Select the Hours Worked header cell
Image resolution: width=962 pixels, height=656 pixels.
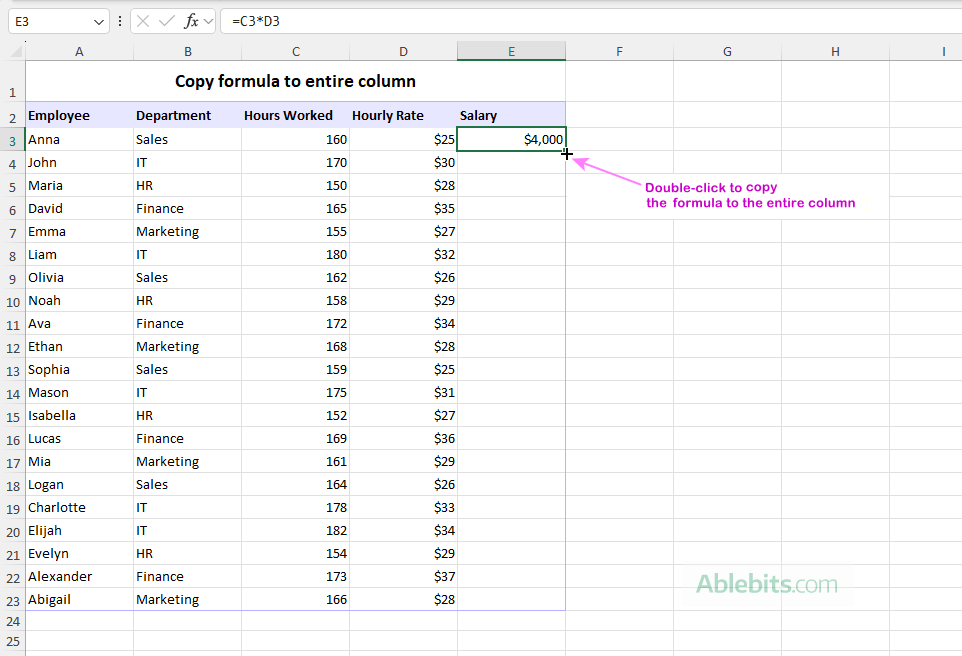click(289, 115)
